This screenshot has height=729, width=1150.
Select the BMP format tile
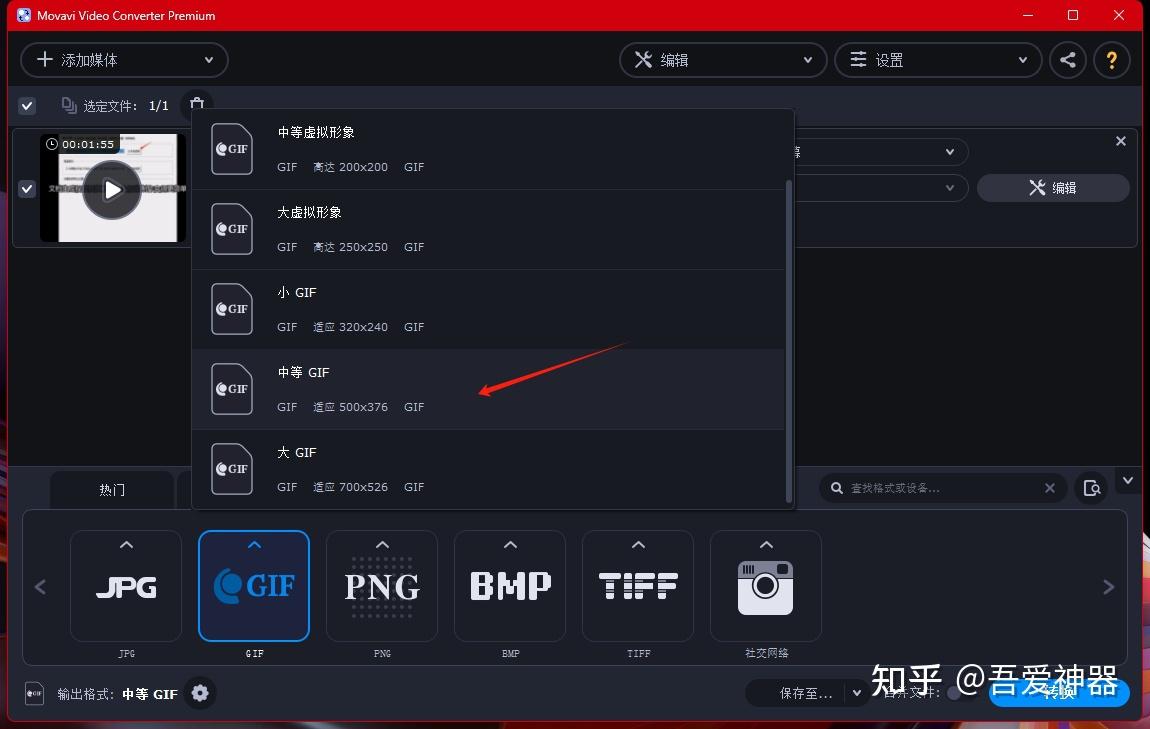coord(510,586)
